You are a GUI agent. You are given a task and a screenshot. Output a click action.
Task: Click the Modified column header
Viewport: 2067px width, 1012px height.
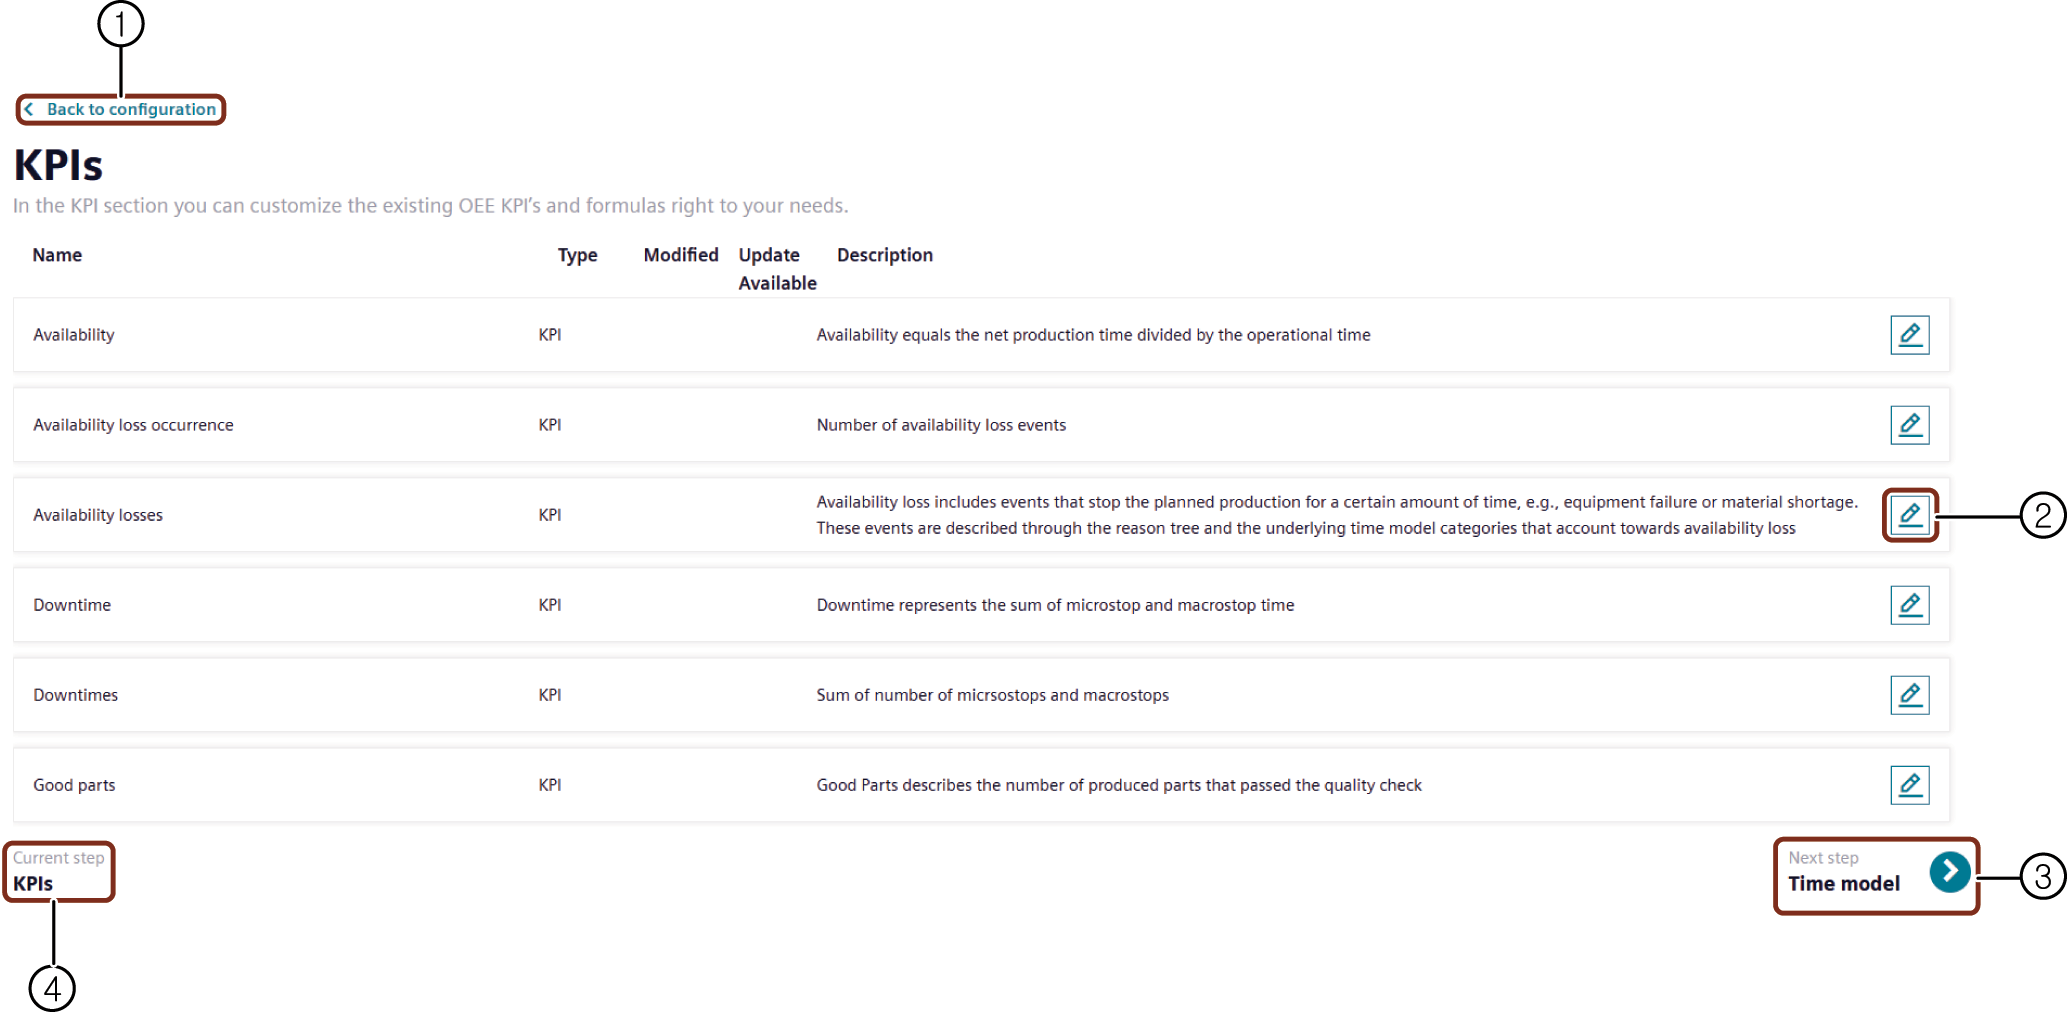coord(681,255)
